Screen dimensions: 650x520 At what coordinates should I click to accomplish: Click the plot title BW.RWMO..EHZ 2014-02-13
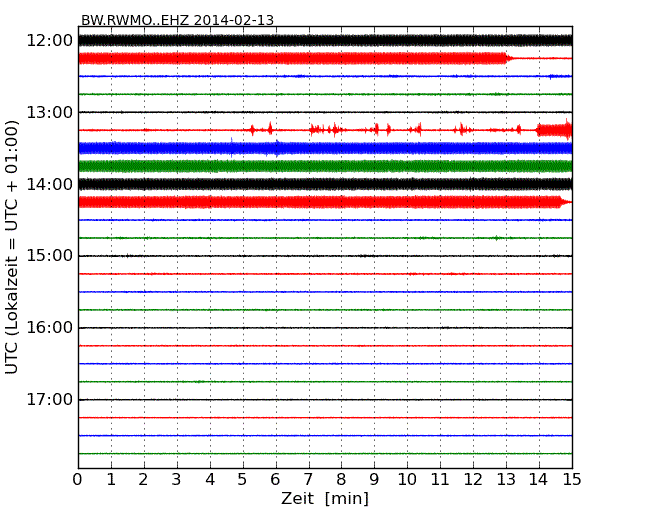pos(177,20)
